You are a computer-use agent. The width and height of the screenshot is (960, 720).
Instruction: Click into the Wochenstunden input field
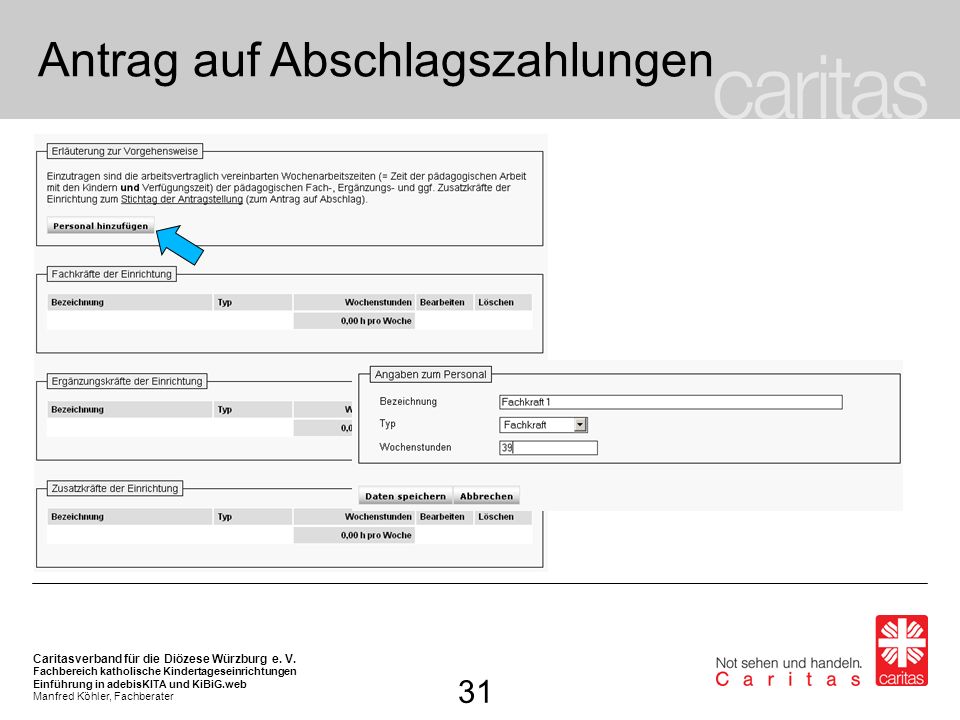click(549, 448)
